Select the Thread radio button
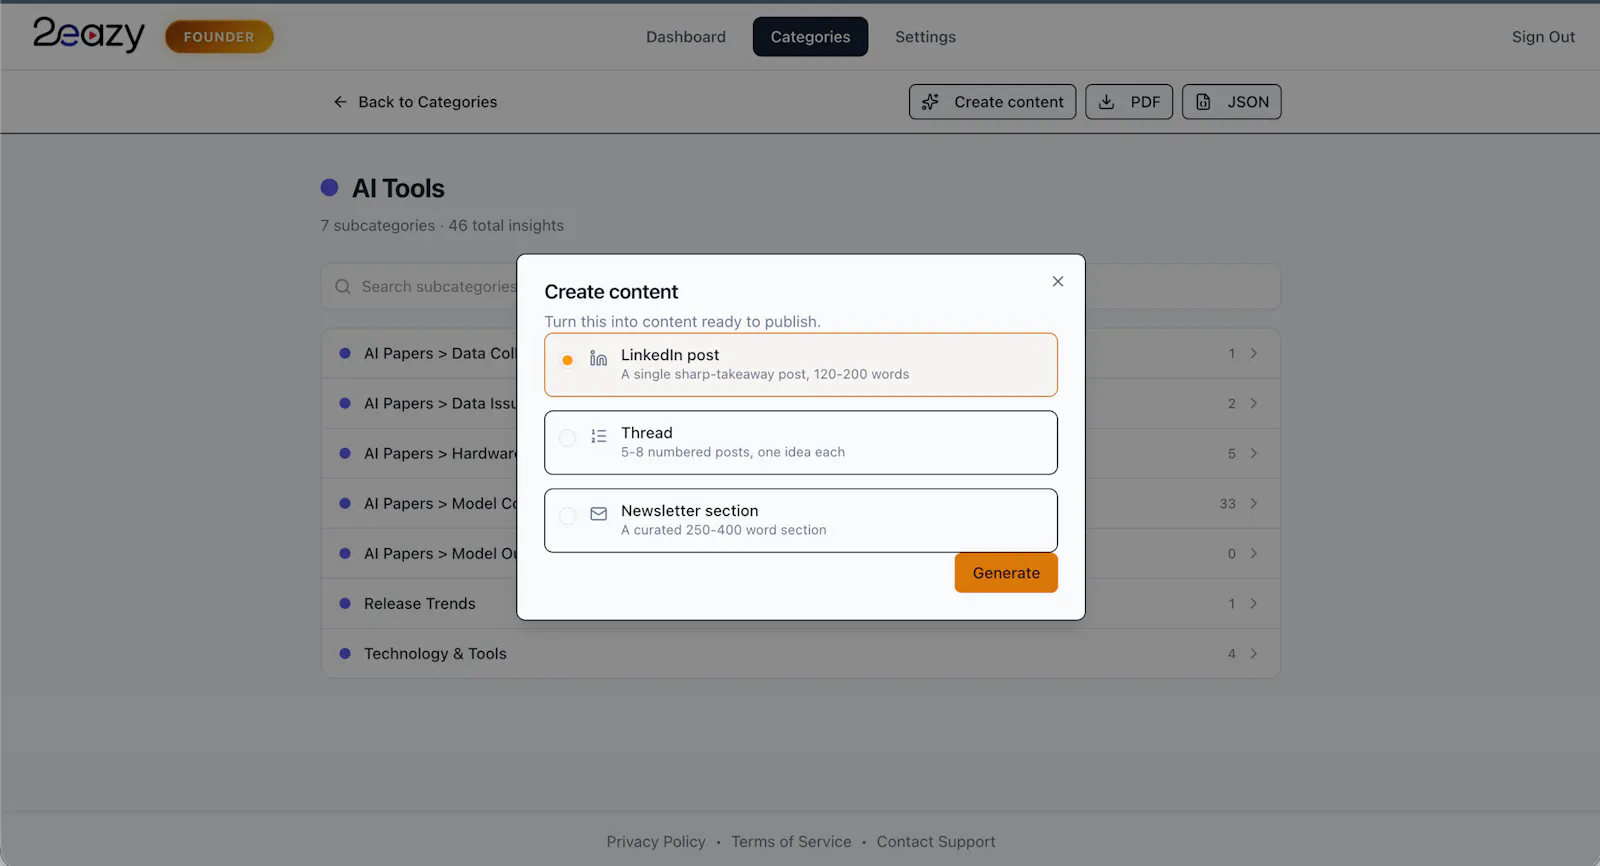 [567, 438]
